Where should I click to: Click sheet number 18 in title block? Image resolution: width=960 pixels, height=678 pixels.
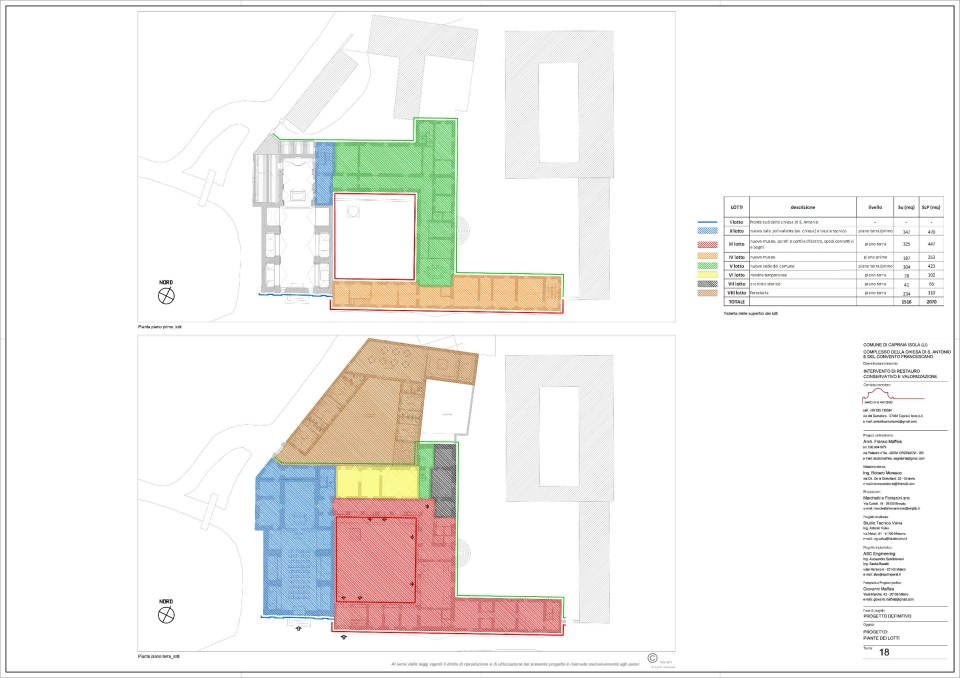point(881,652)
